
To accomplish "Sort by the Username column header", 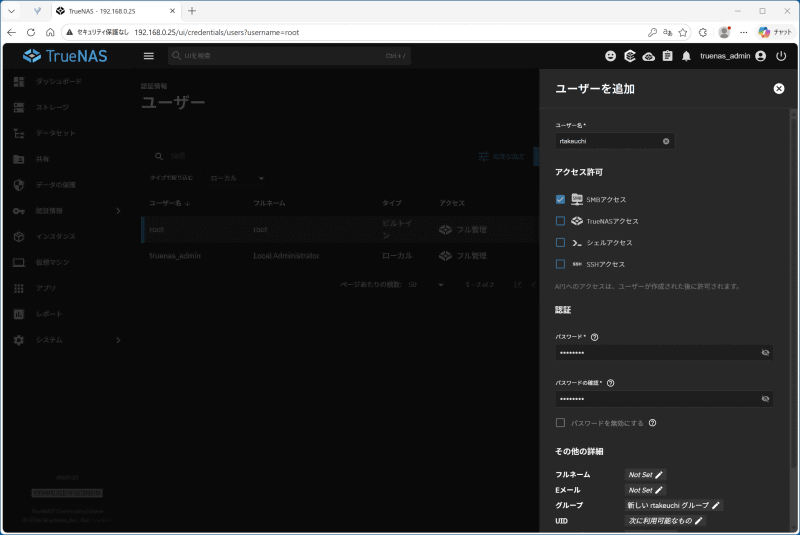I will [169, 203].
